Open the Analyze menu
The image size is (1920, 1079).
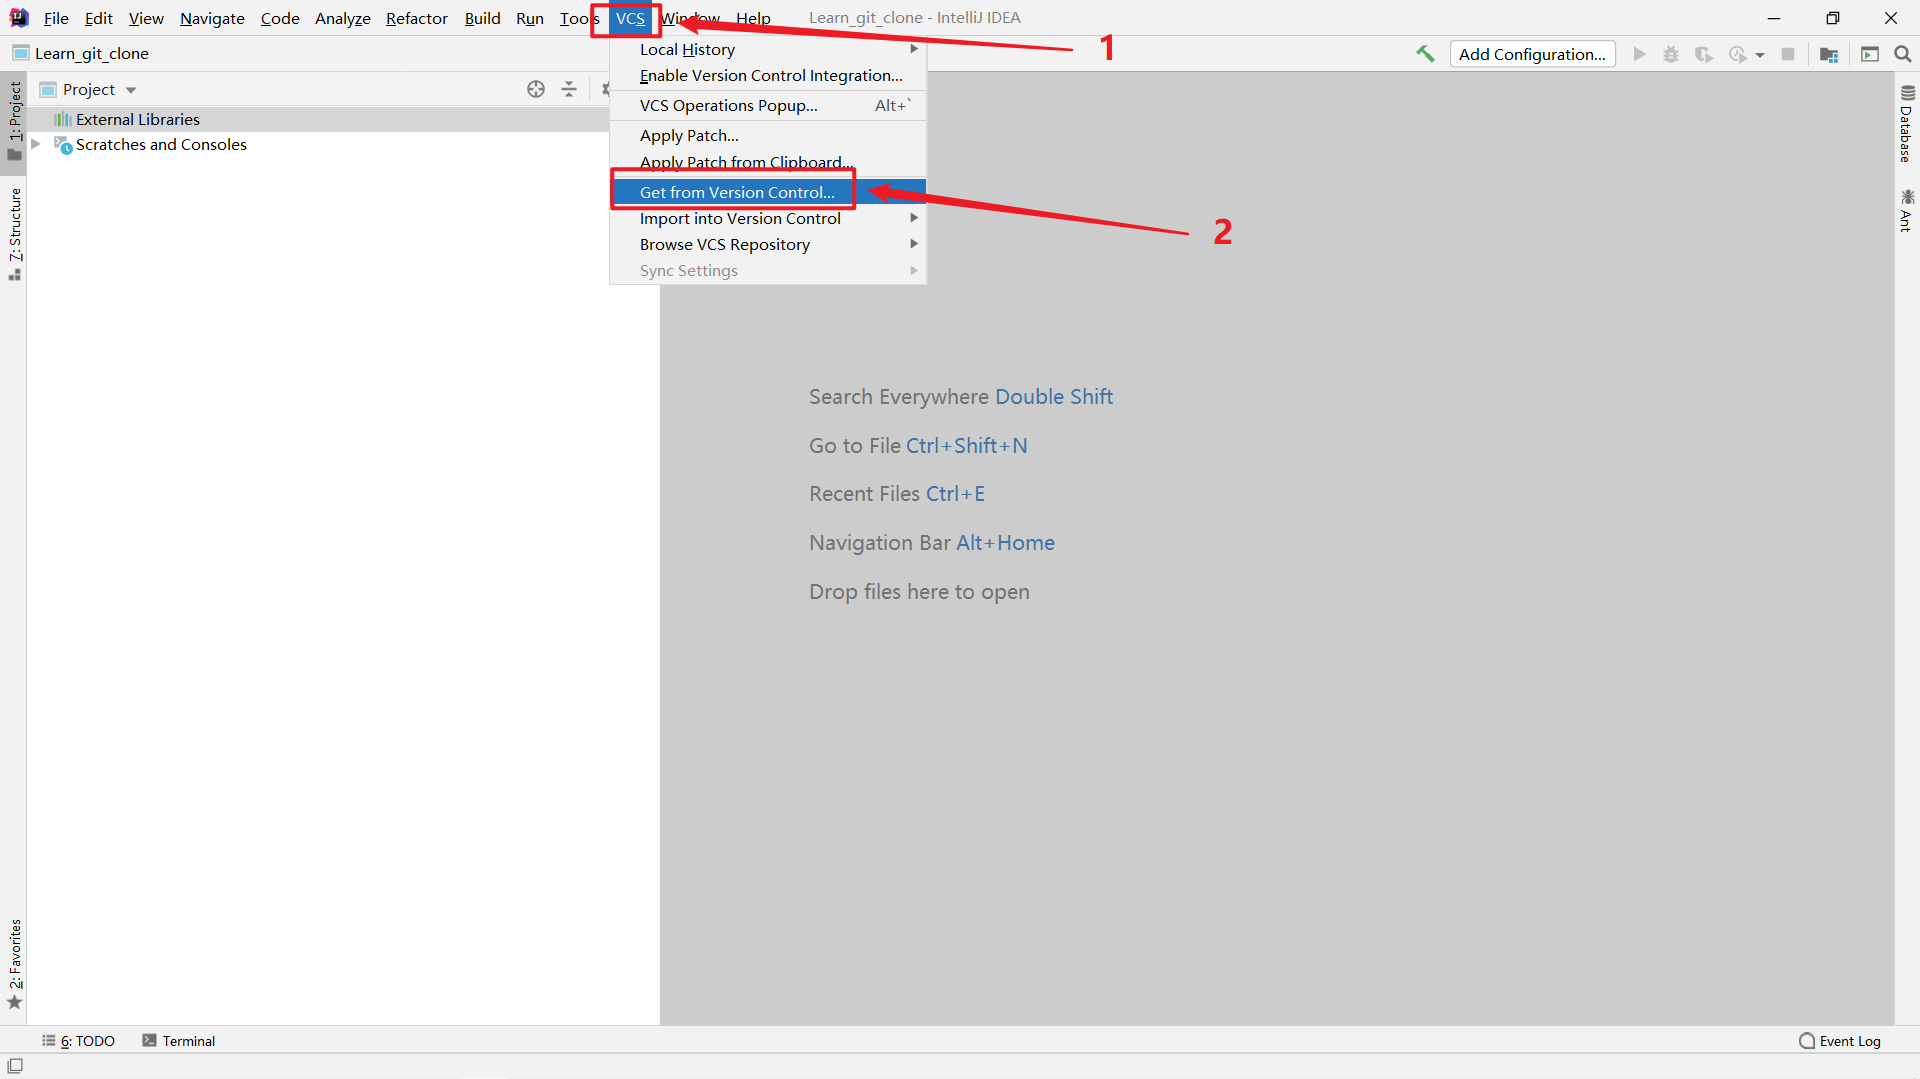click(x=343, y=18)
